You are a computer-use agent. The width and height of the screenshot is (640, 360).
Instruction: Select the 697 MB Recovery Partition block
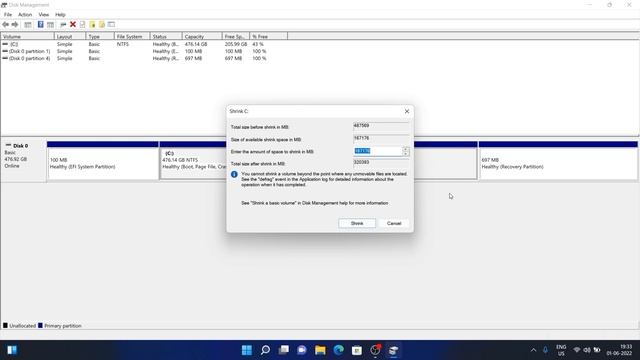tap(558, 161)
